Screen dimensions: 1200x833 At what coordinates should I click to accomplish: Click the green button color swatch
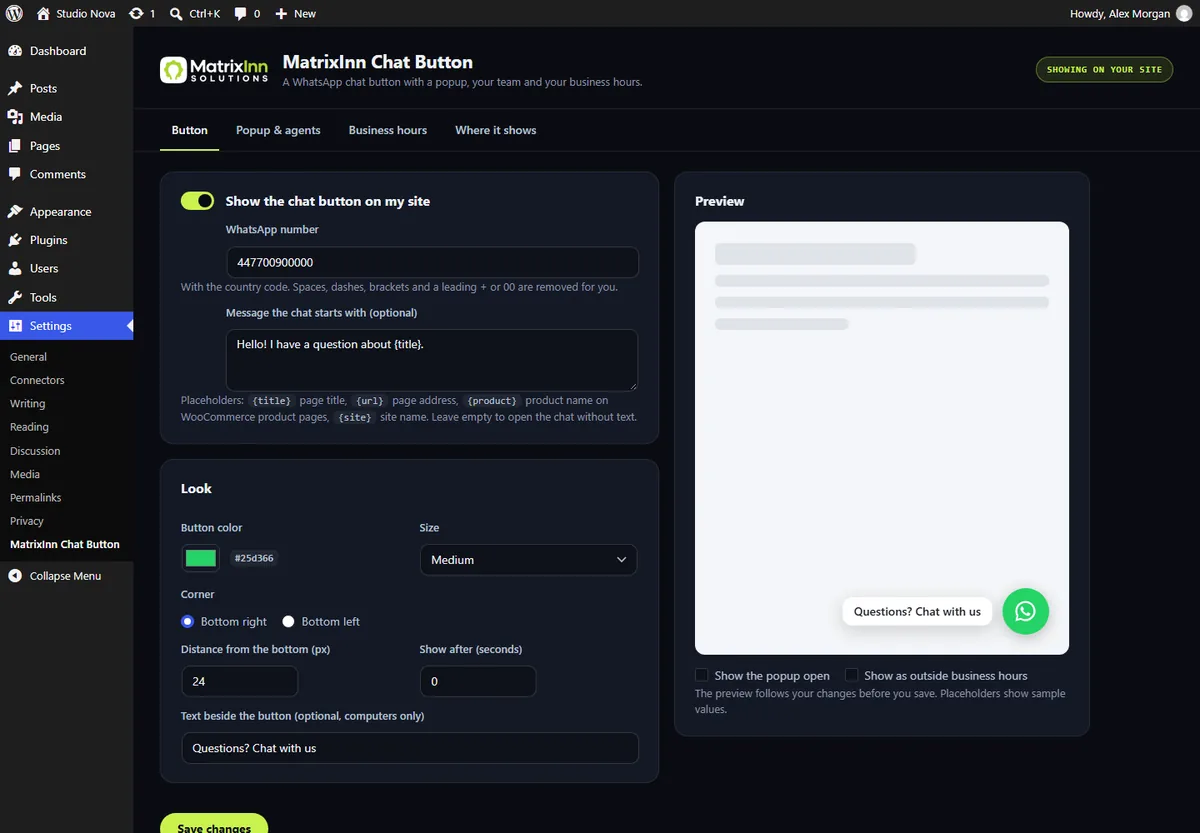coord(201,558)
